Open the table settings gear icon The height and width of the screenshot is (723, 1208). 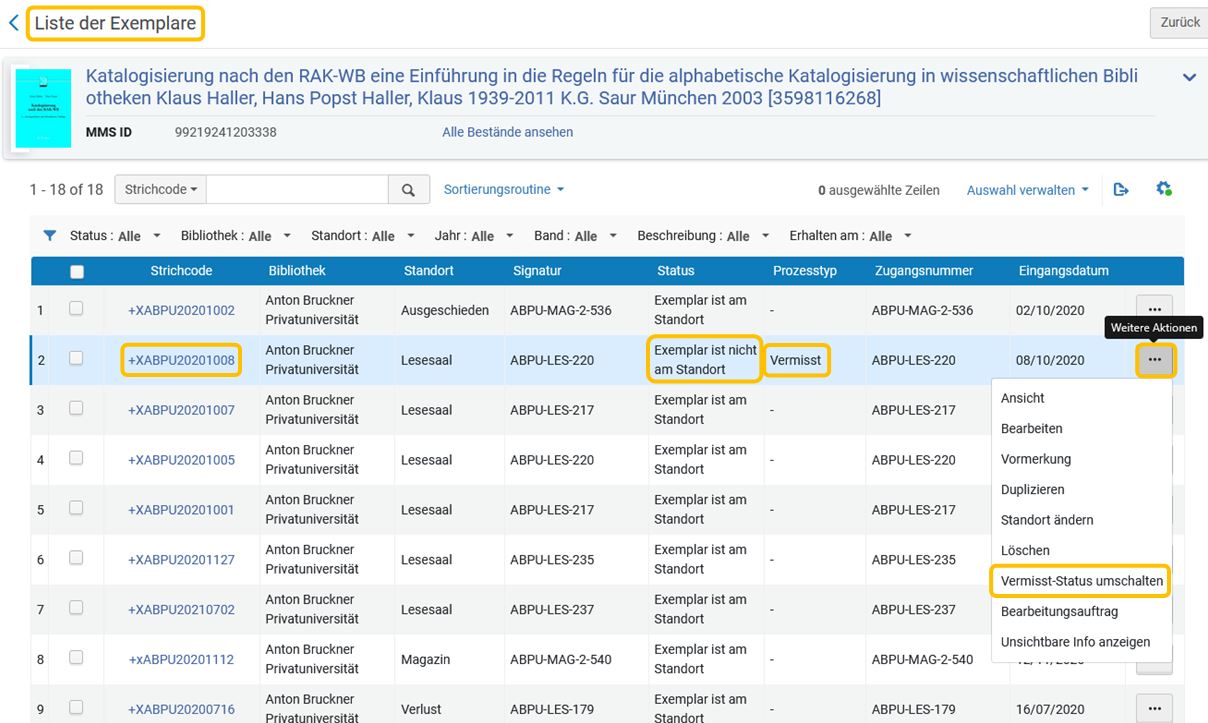point(1163,189)
